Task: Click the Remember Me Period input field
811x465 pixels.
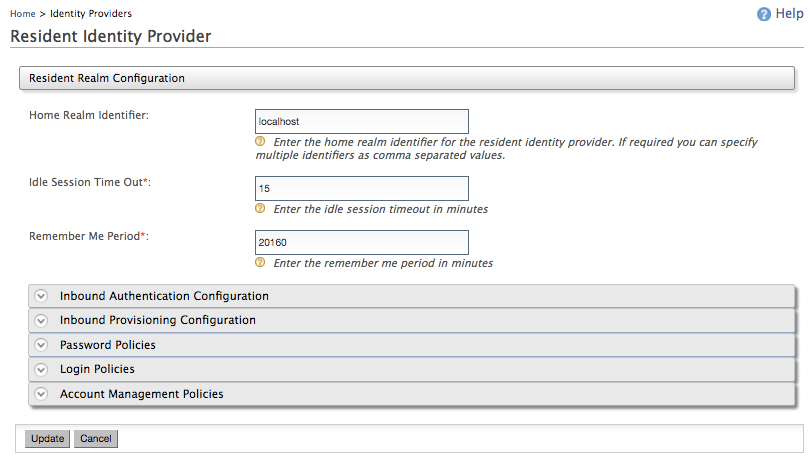Action: point(362,242)
